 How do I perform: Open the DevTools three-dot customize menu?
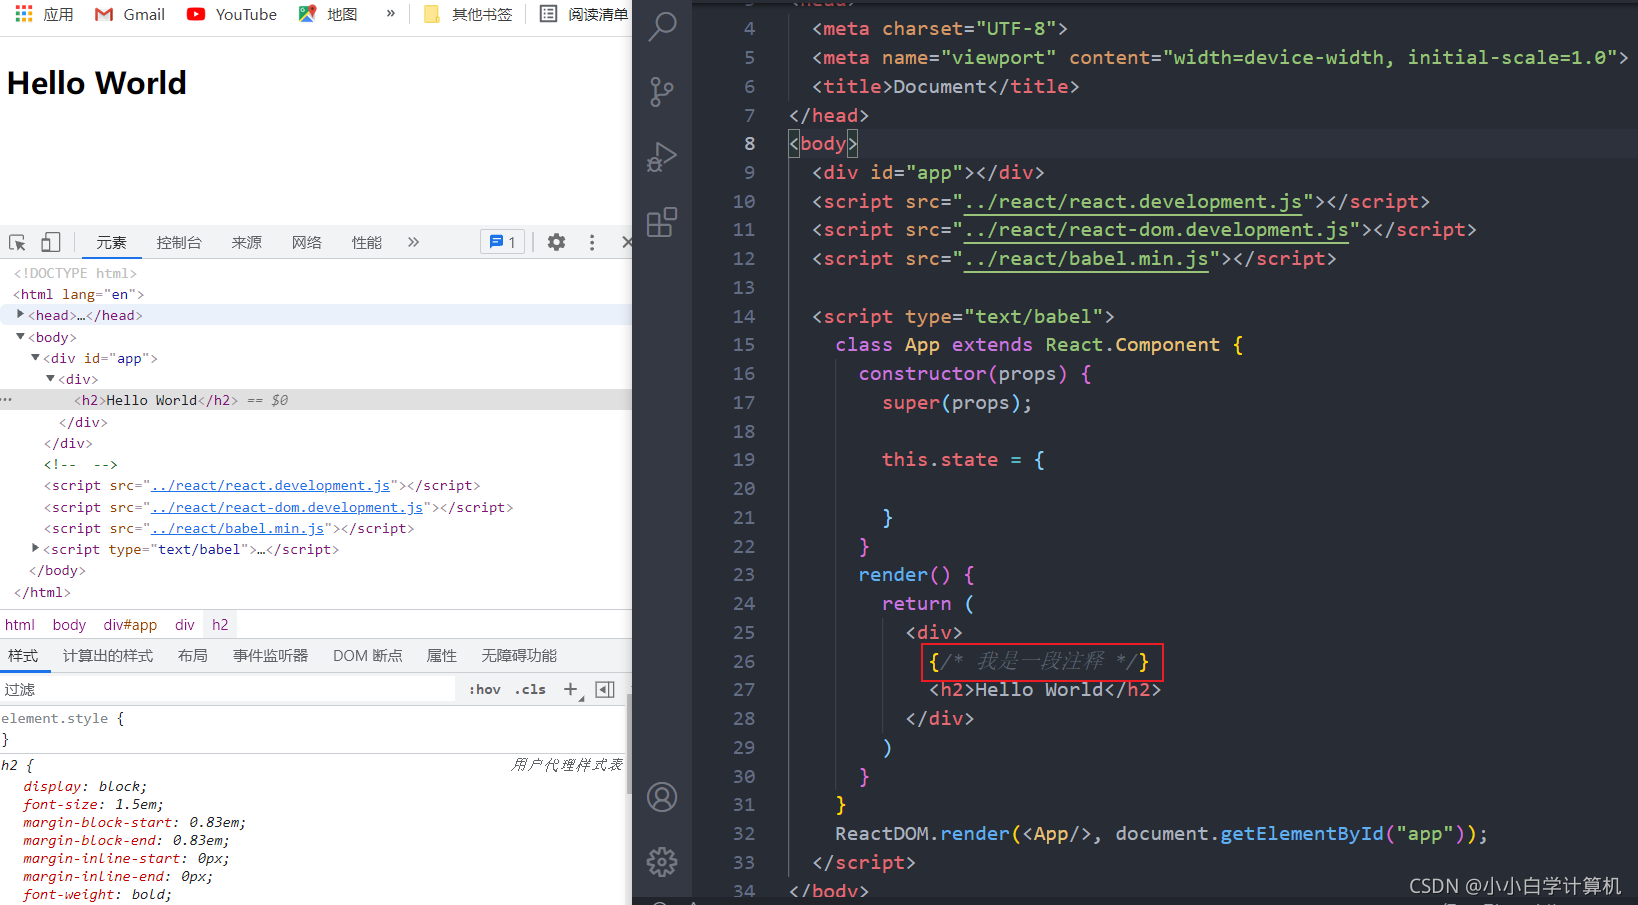591,242
